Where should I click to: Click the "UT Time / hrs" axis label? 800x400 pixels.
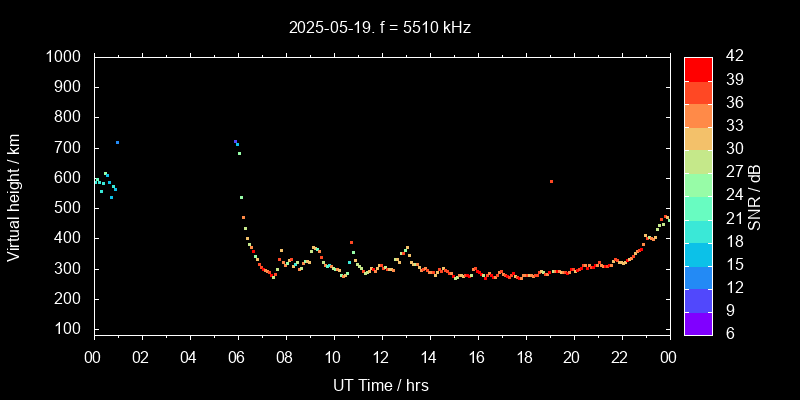point(380,384)
